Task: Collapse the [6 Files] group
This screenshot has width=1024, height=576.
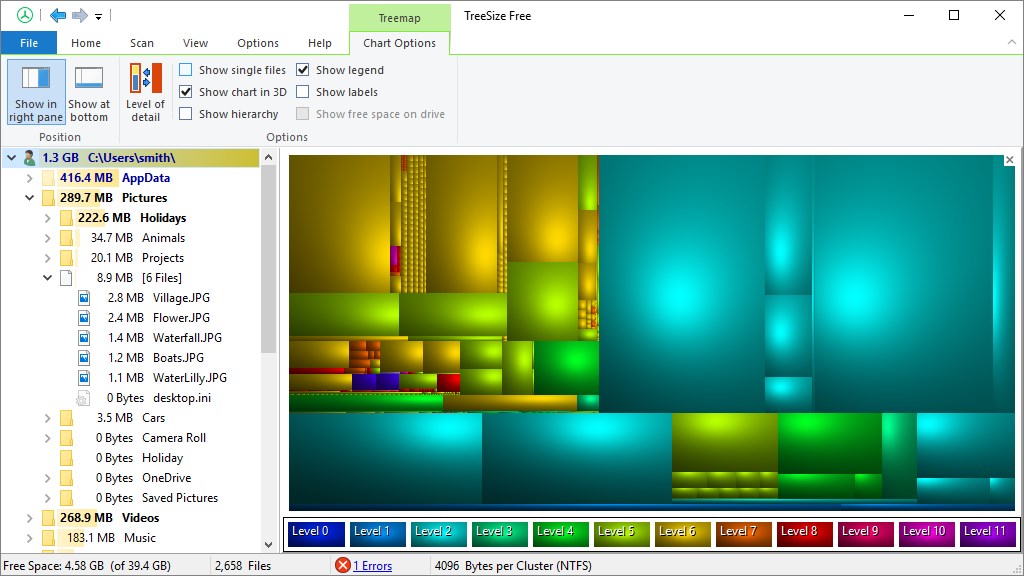Action: coord(47,278)
